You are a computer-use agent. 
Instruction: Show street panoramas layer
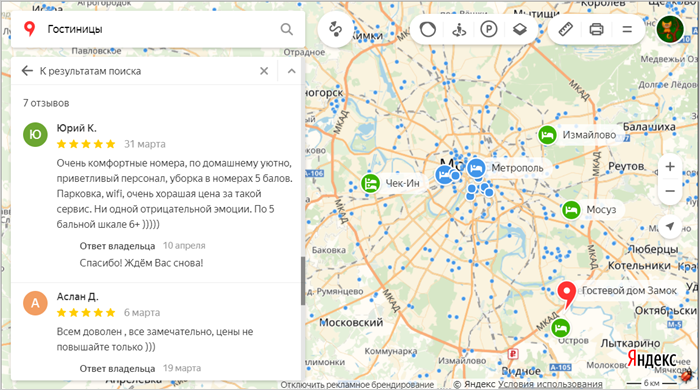pyautogui.click(x=458, y=29)
